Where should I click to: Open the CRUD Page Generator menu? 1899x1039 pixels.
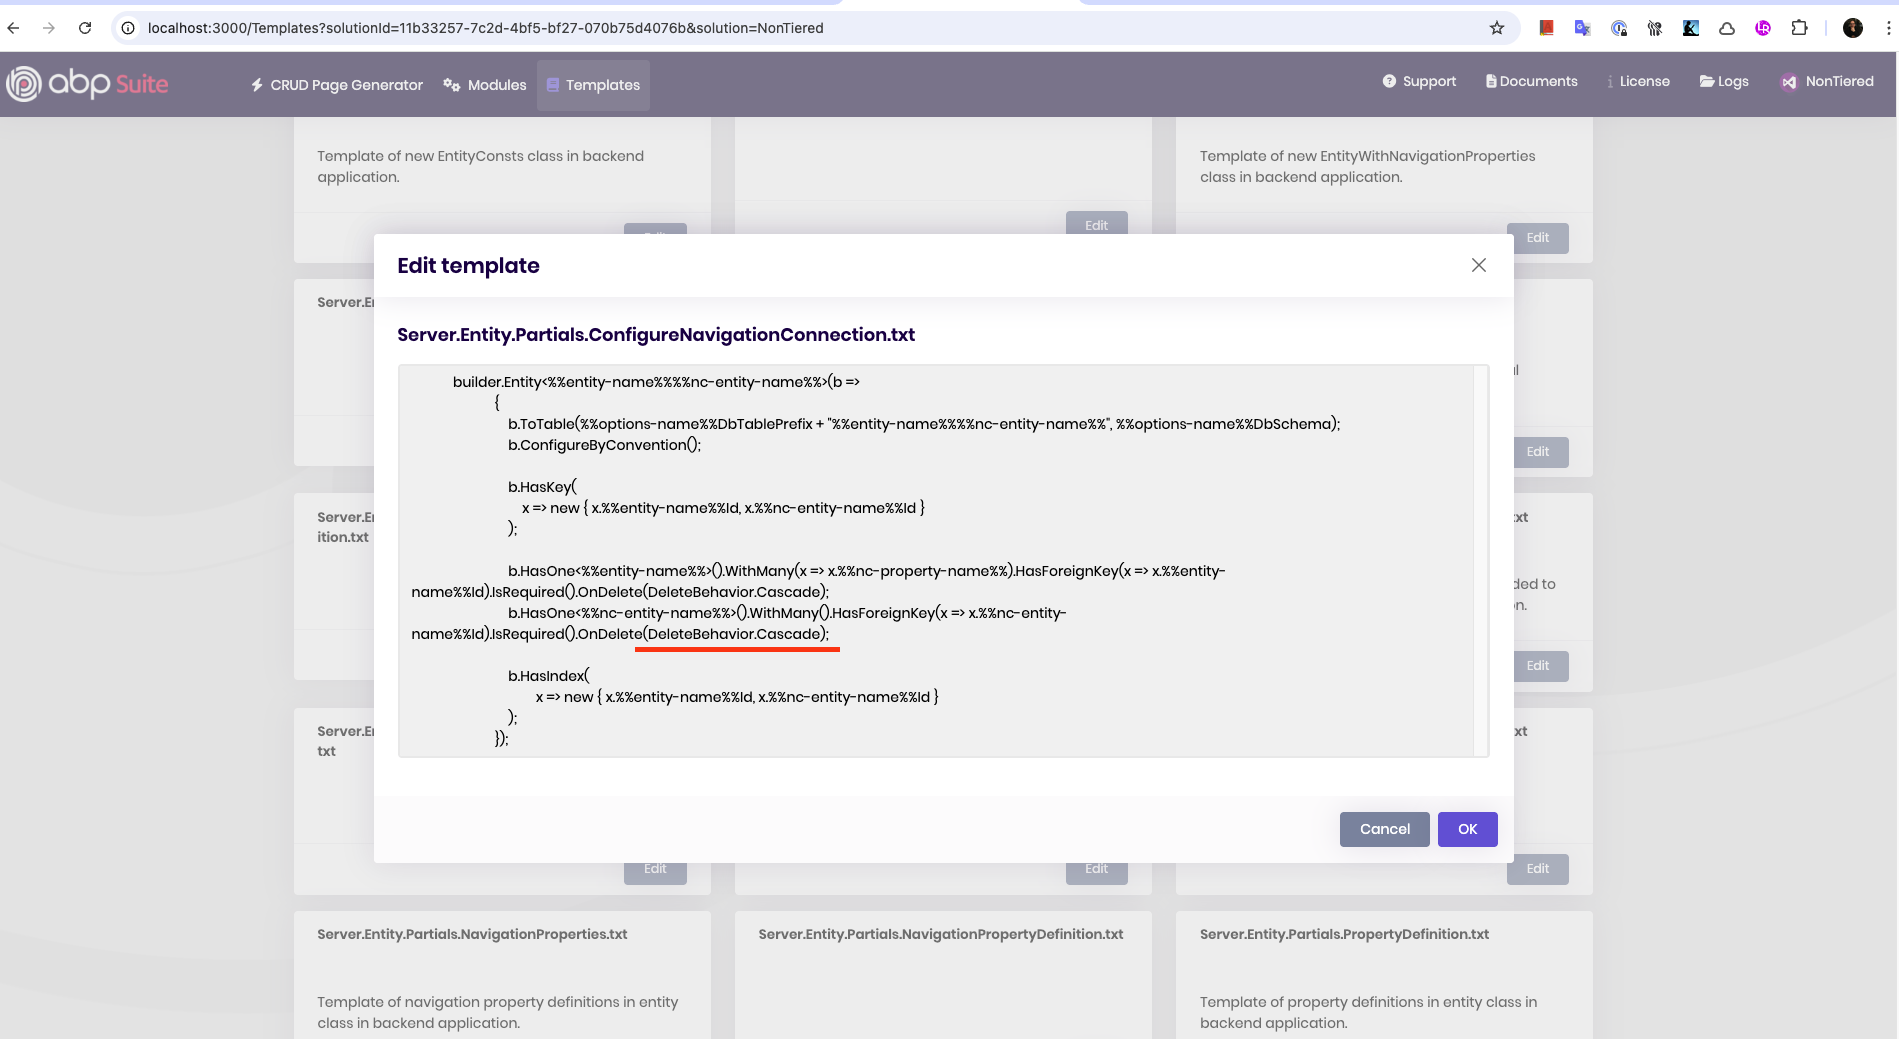point(337,85)
